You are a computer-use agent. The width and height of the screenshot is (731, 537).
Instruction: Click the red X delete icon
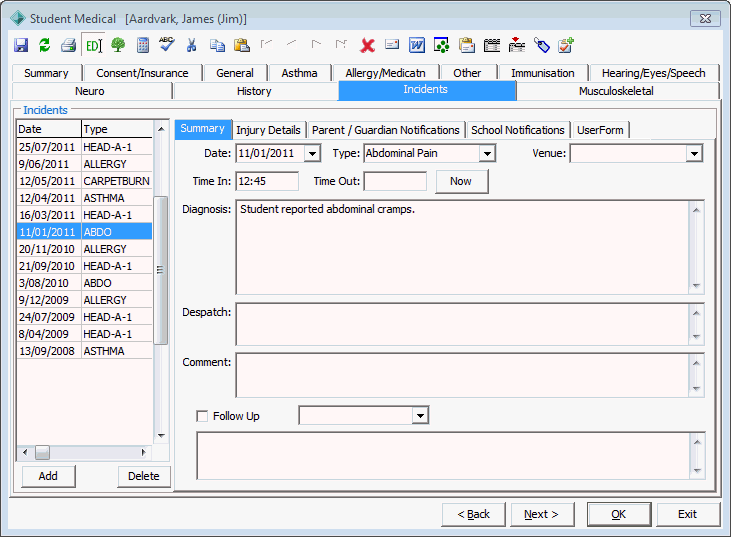coord(367,45)
